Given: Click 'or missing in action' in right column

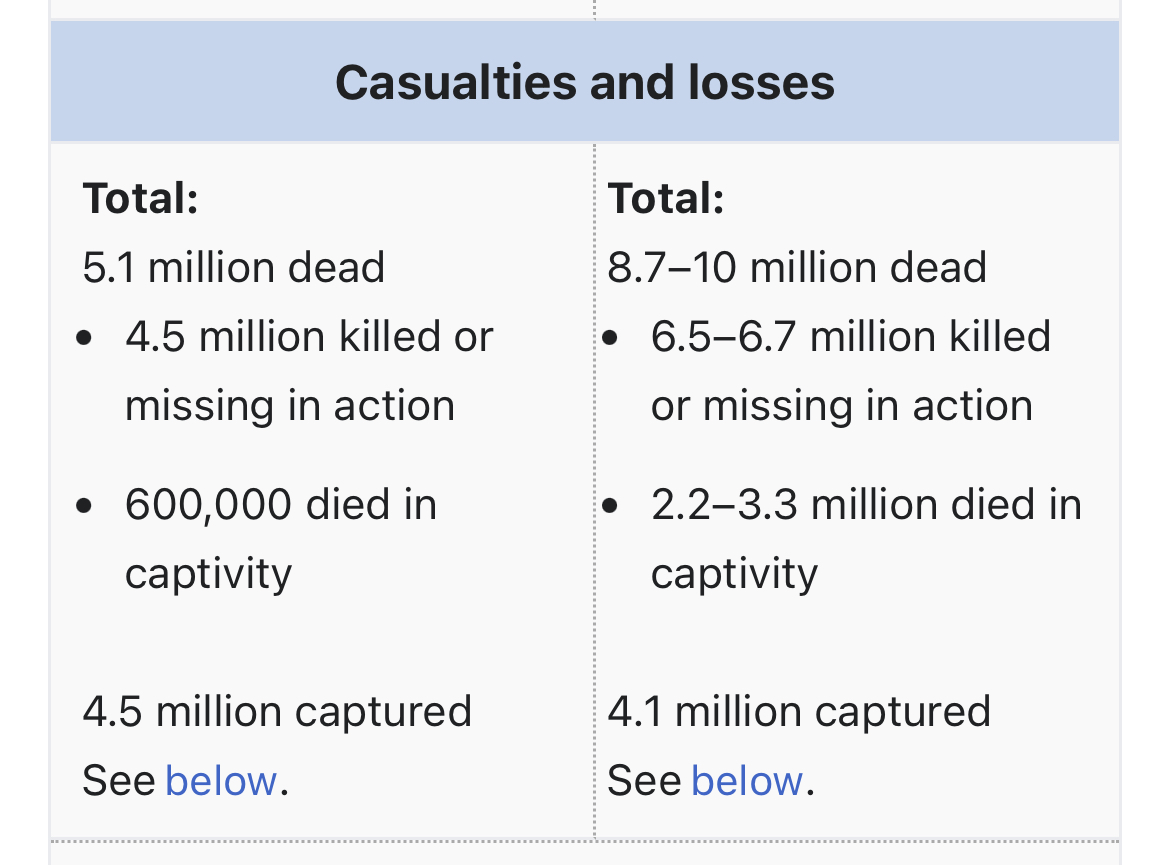Looking at the screenshot, I should coord(841,406).
